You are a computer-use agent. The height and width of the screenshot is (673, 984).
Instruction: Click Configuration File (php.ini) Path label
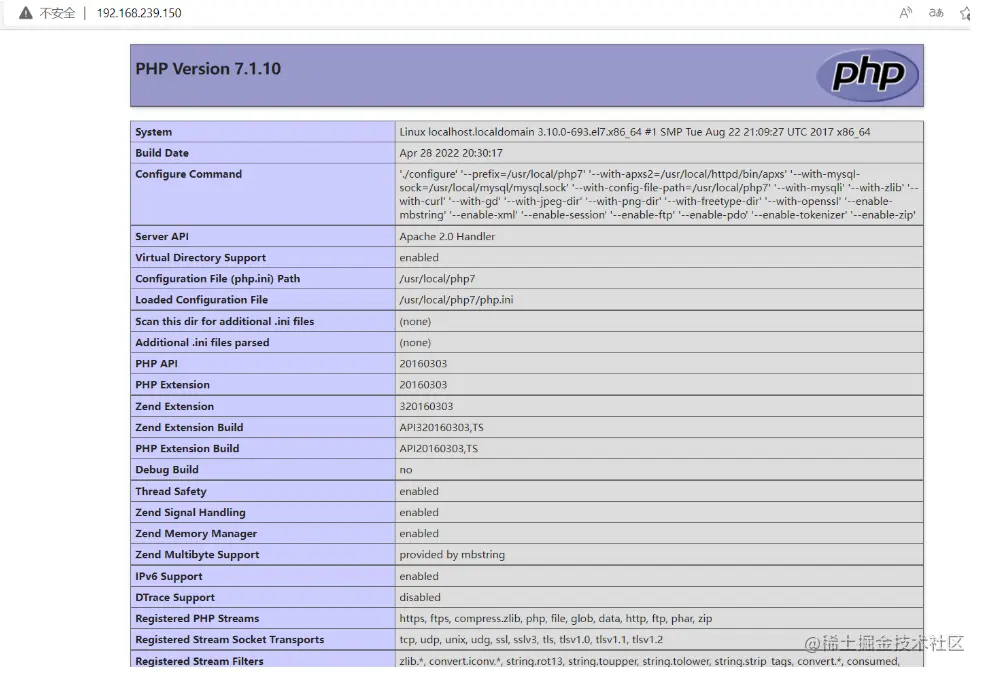coord(218,279)
